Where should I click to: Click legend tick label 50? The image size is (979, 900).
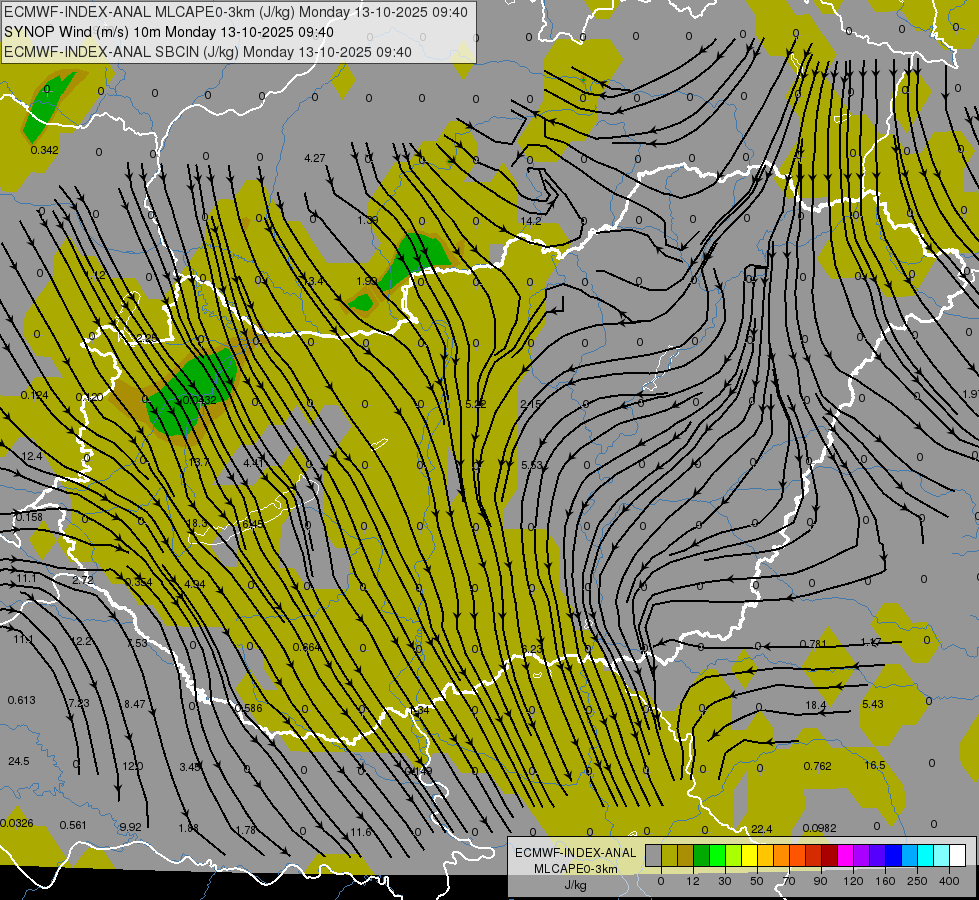tap(756, 881)
